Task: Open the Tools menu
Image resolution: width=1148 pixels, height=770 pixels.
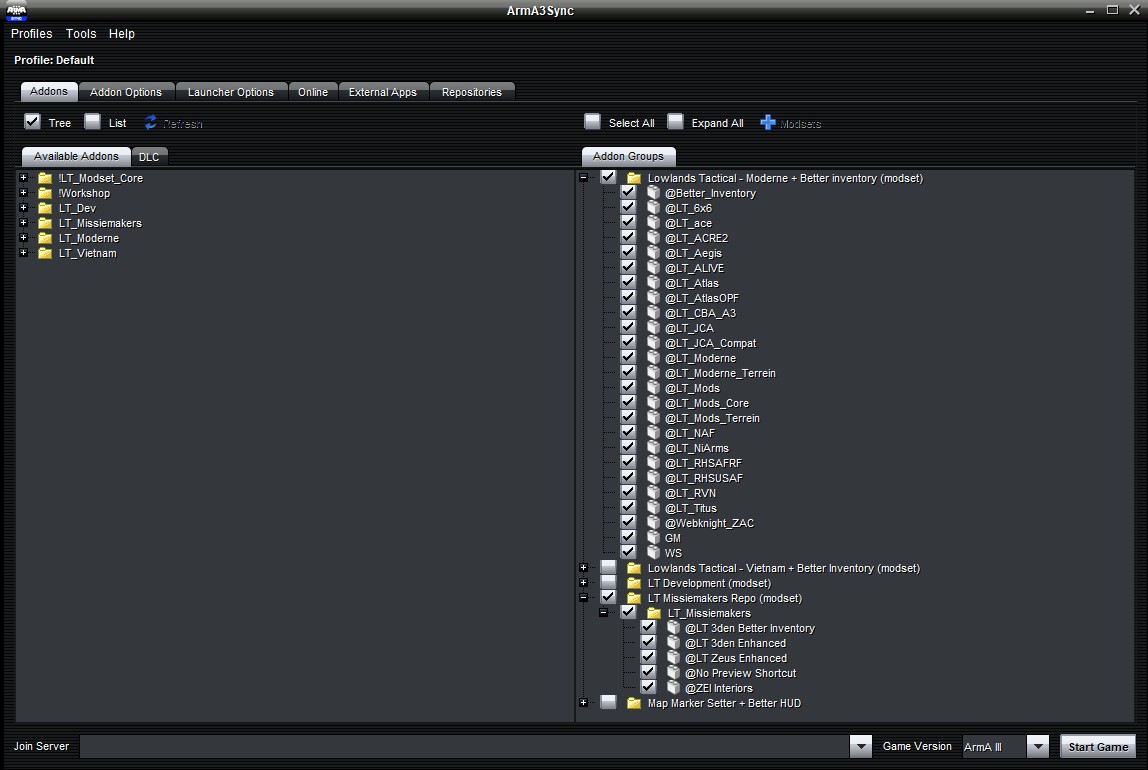Action: click(81, 34)
